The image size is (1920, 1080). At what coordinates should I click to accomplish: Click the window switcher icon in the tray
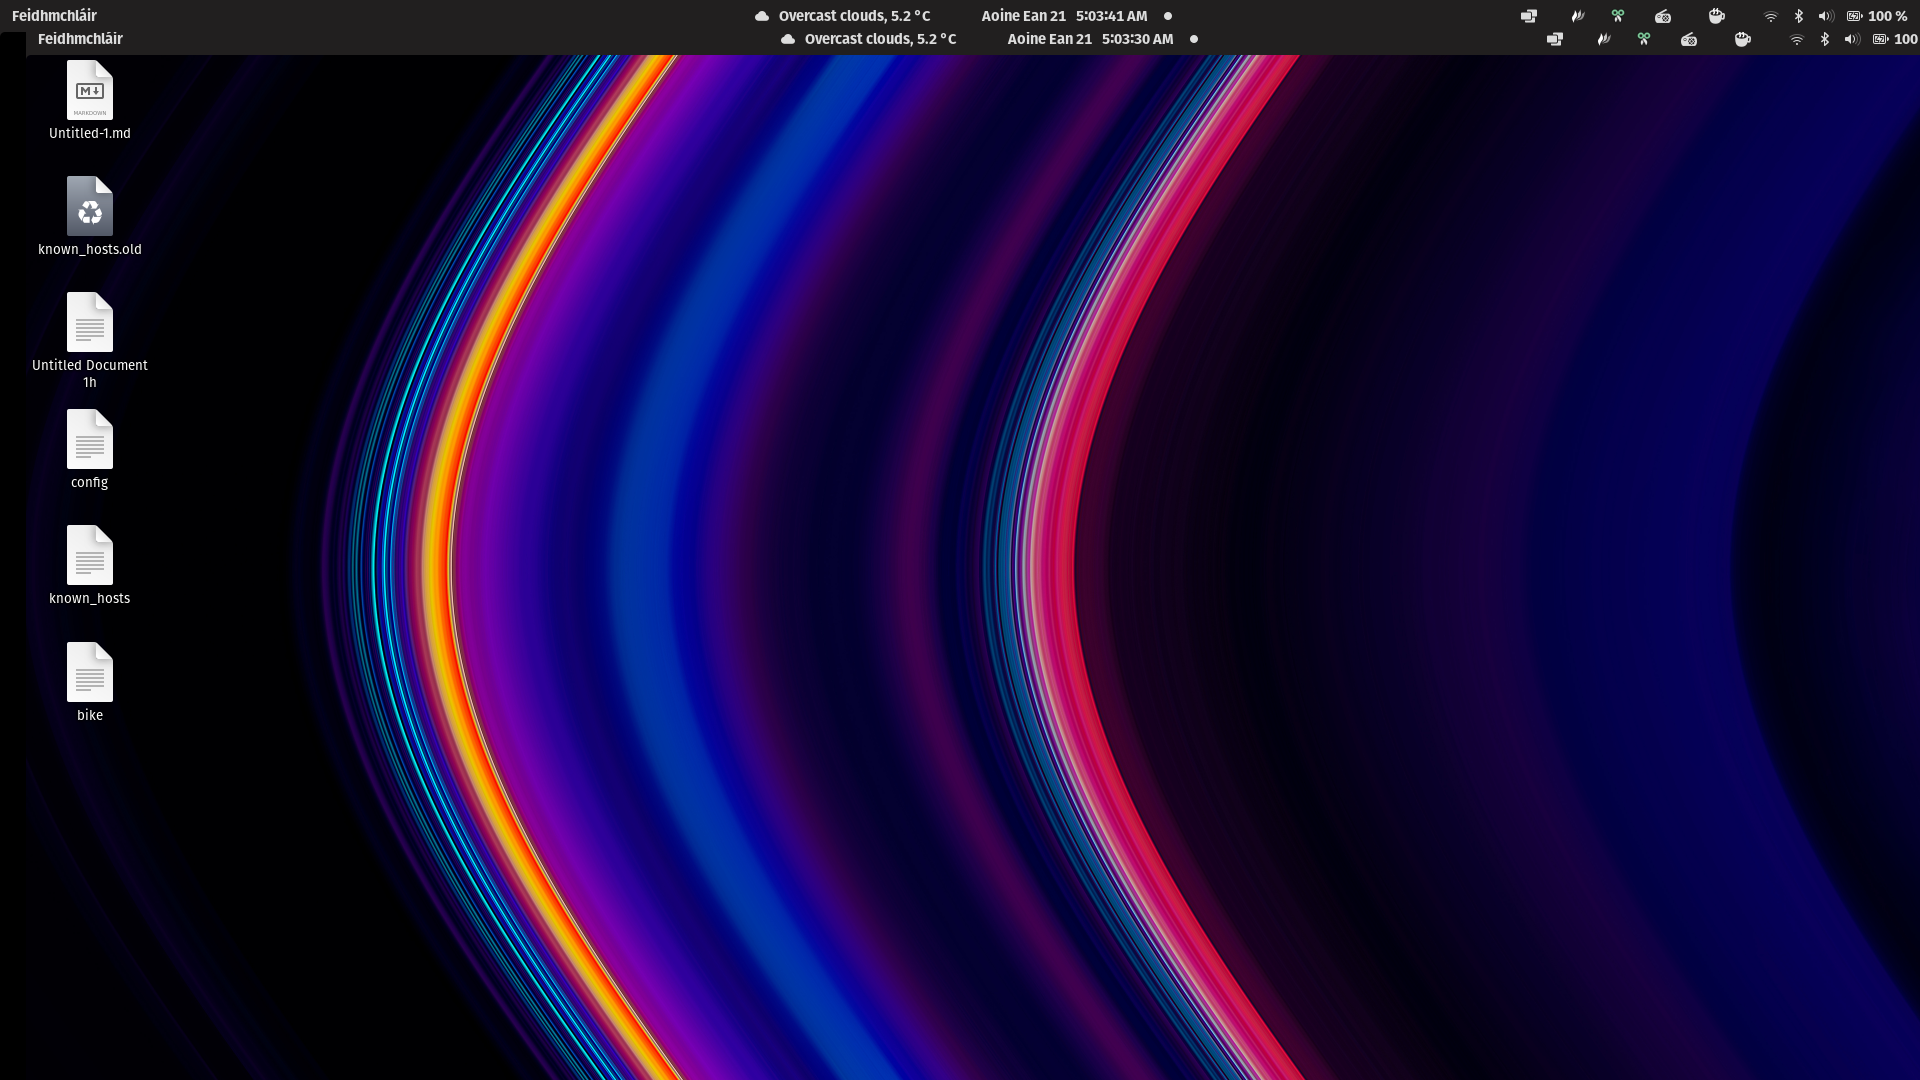(1528, 16)
